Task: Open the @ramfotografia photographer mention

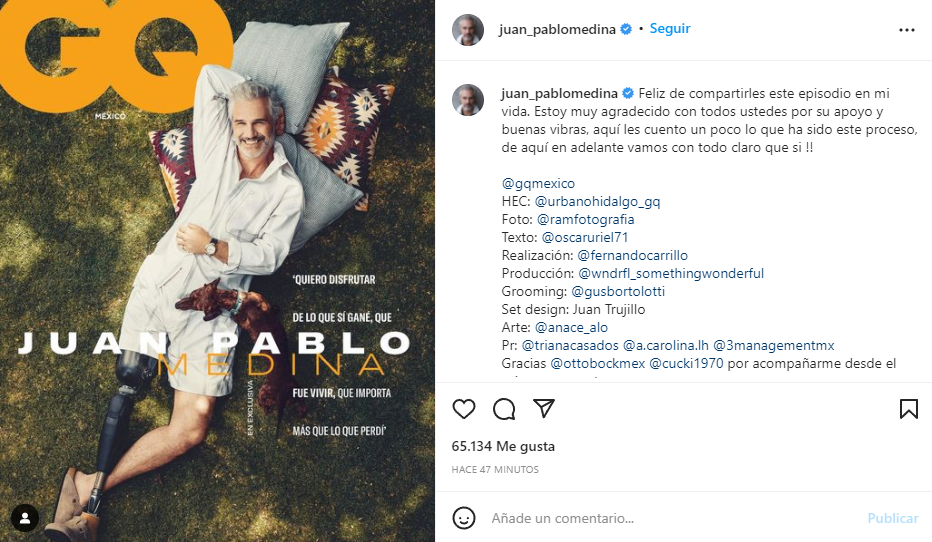Action: click(x=585, y=219)
